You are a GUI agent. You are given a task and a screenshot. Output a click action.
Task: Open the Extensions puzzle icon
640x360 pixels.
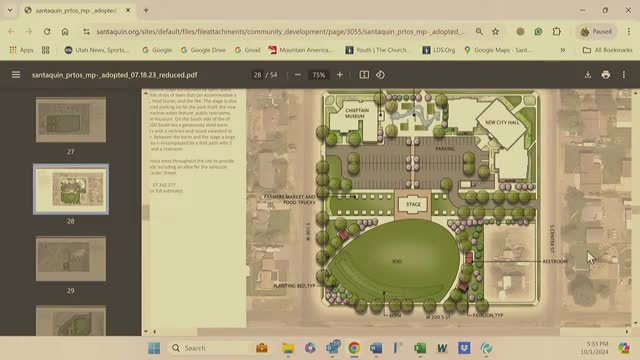(557, 31)
